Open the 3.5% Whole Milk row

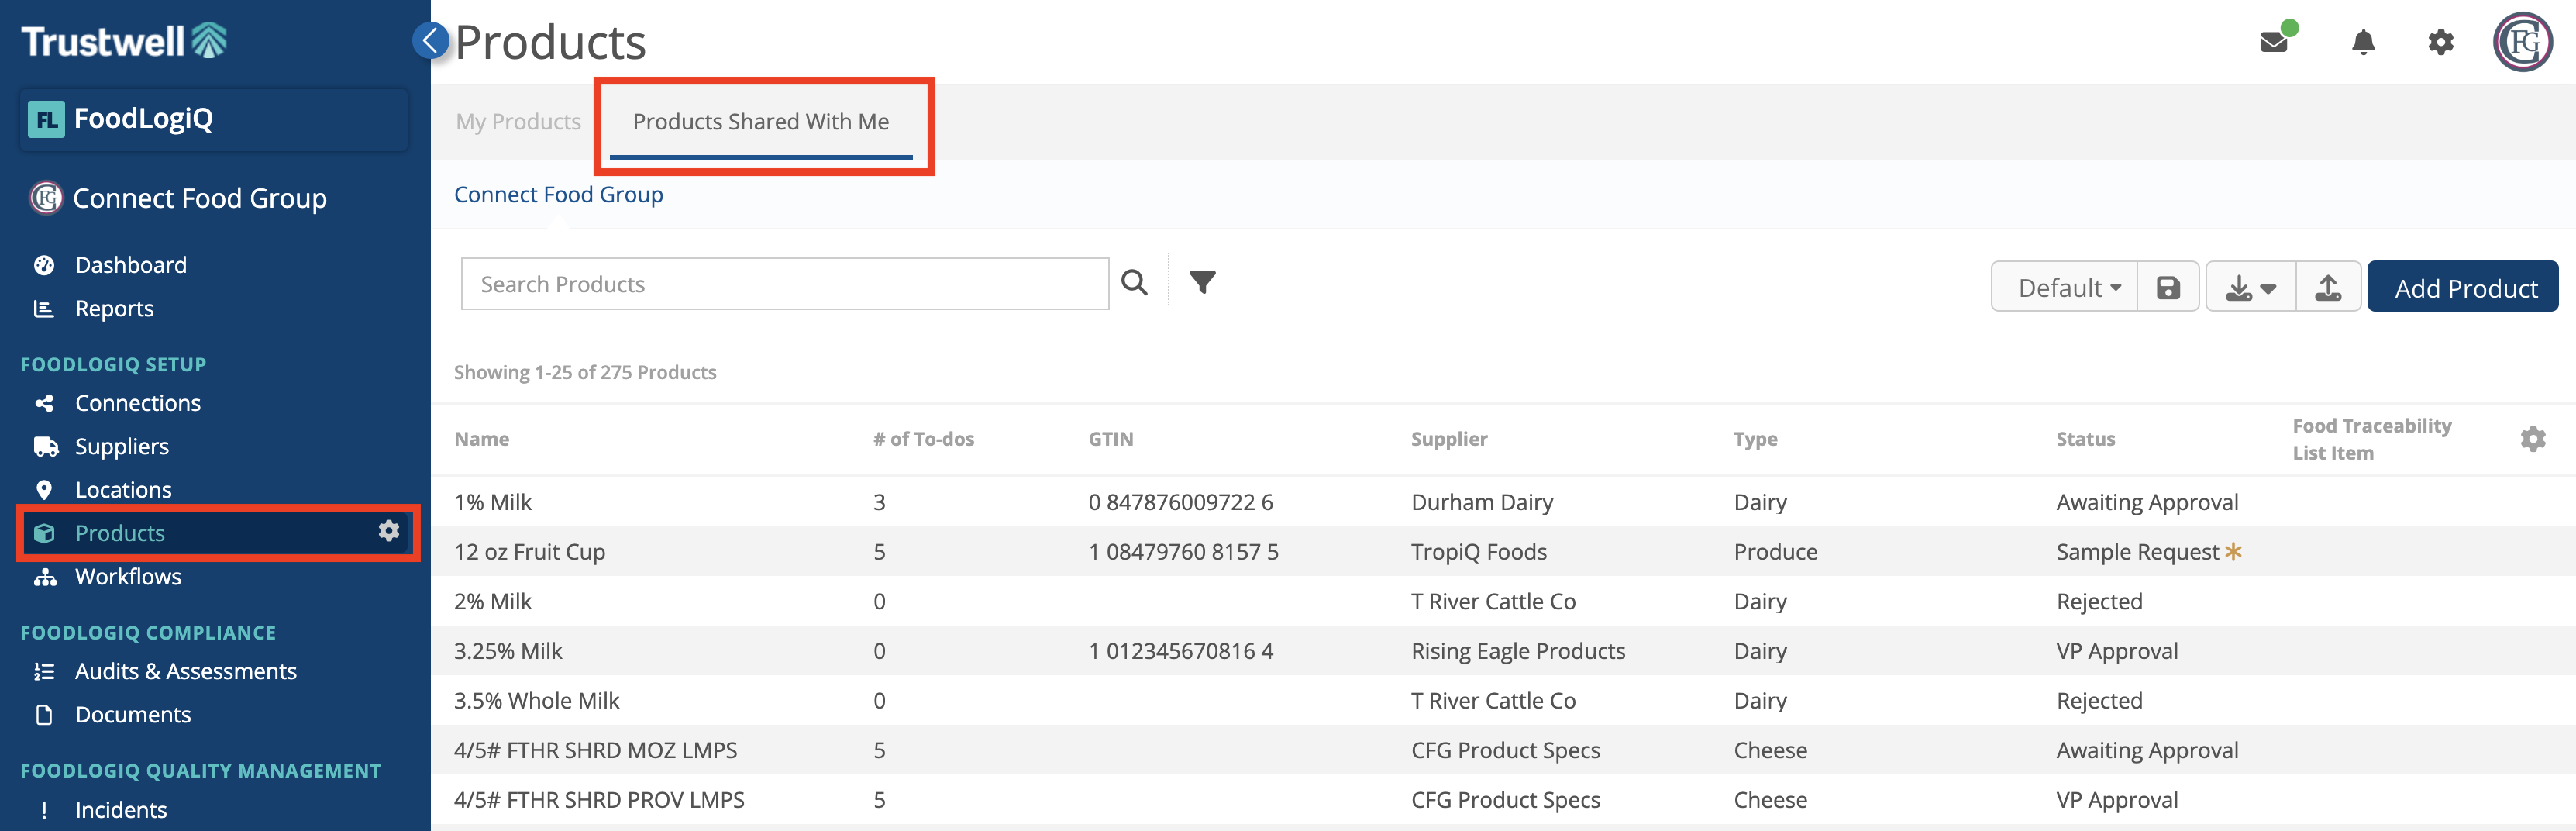pyautogui.click(x=1503, y=701)
